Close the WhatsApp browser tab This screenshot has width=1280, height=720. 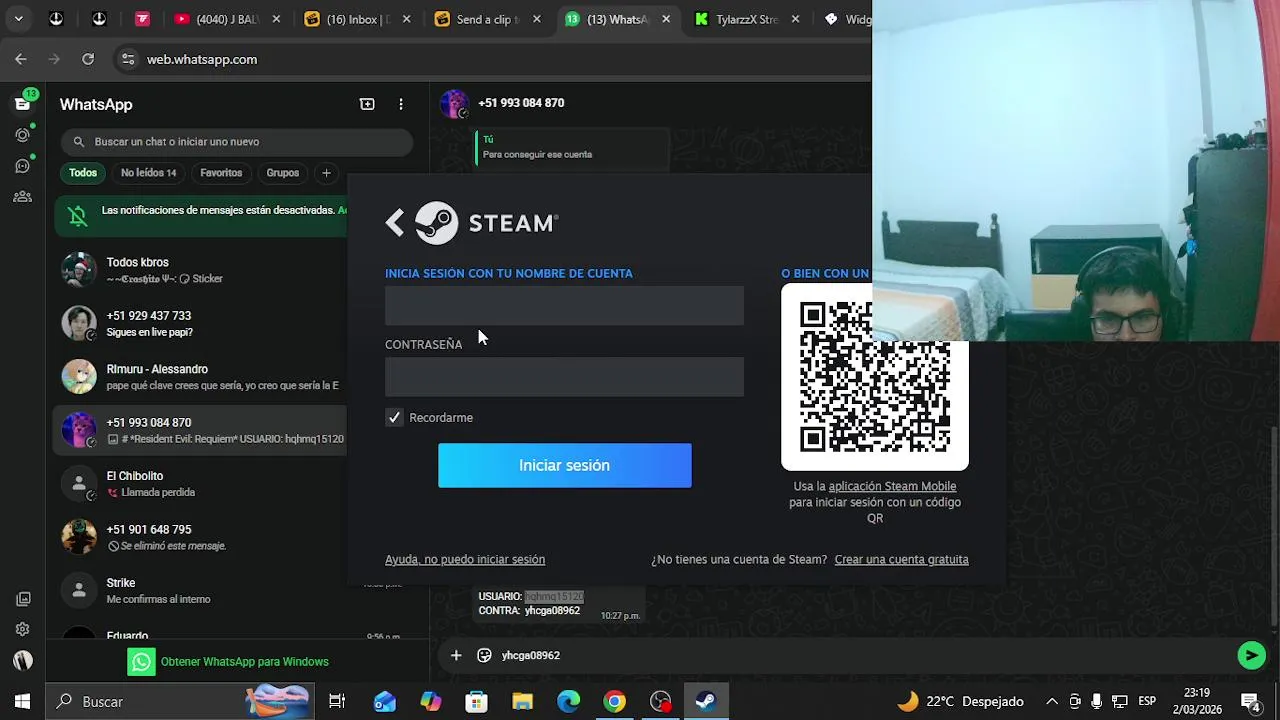pyautogui.click(x=666, y=19)
